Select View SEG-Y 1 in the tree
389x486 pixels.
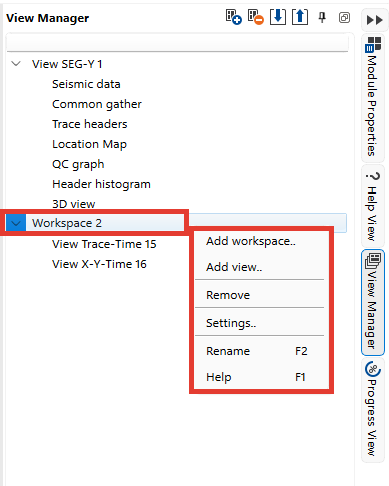67,64
